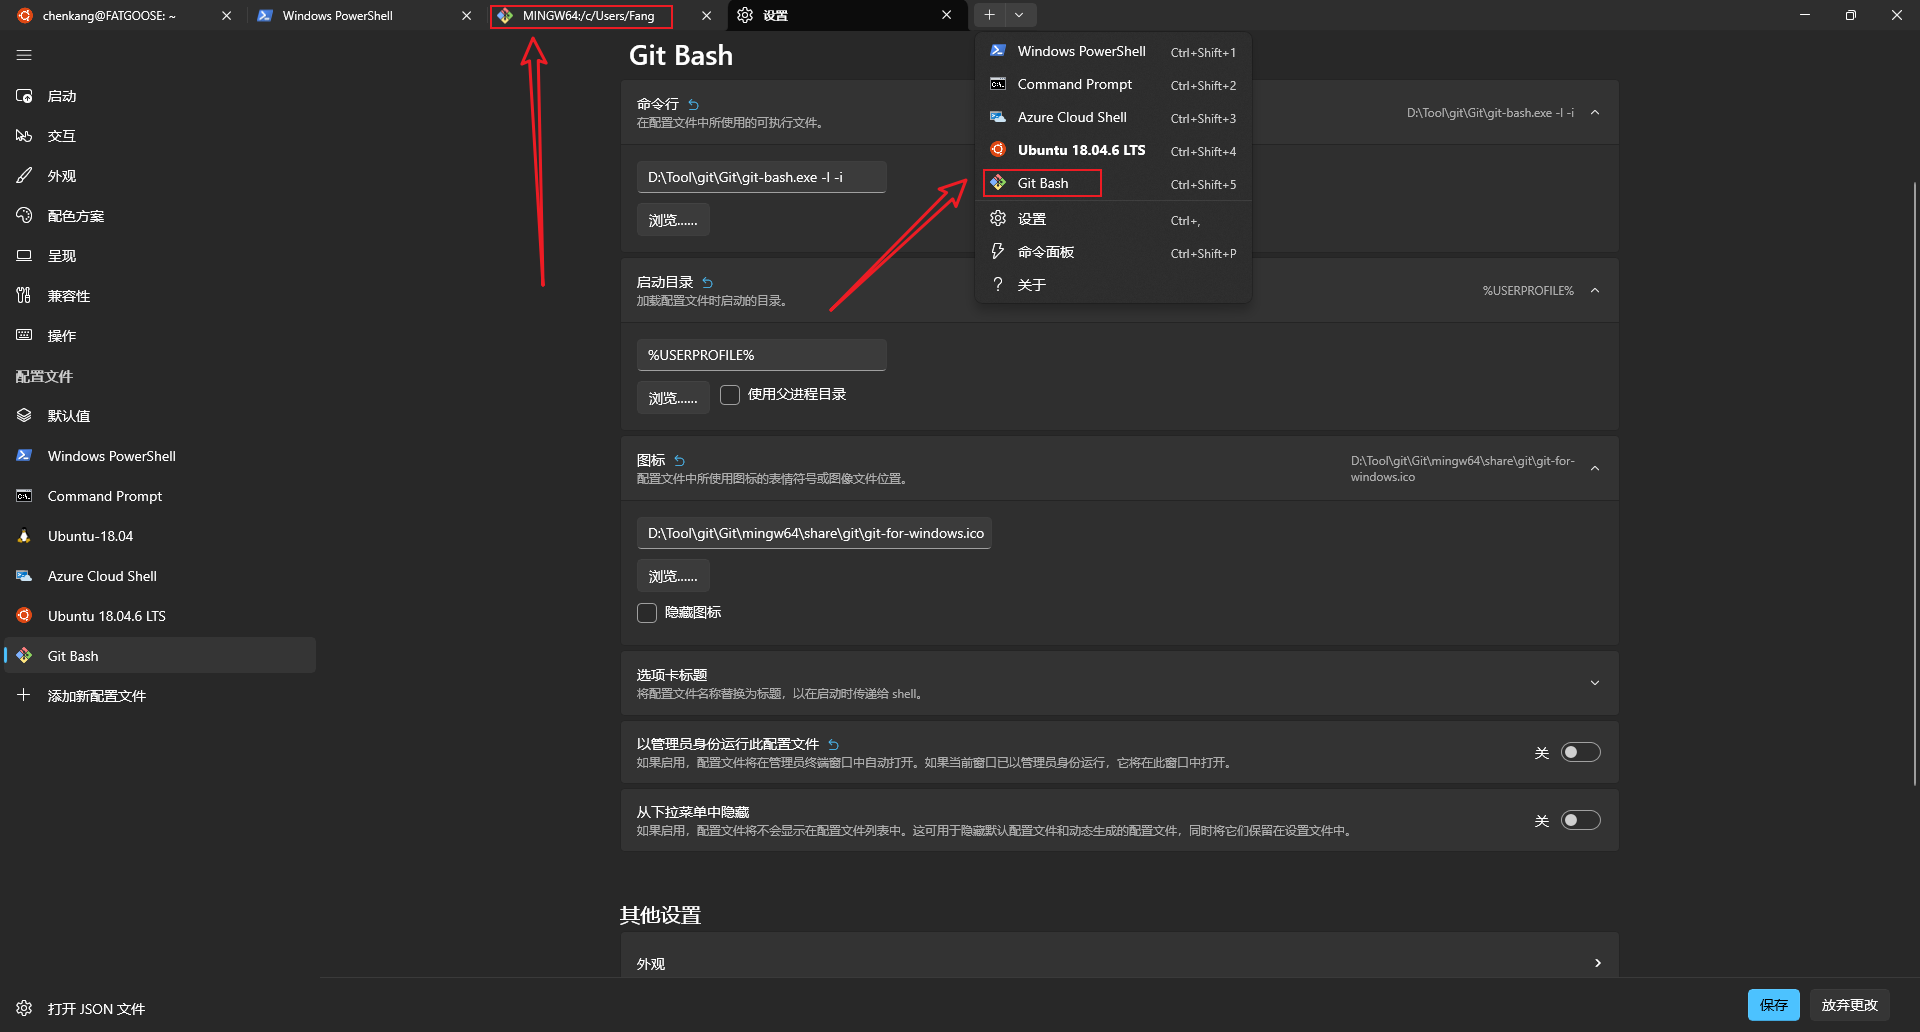Check the 隐藏图标 checkbox

(647, 613)
